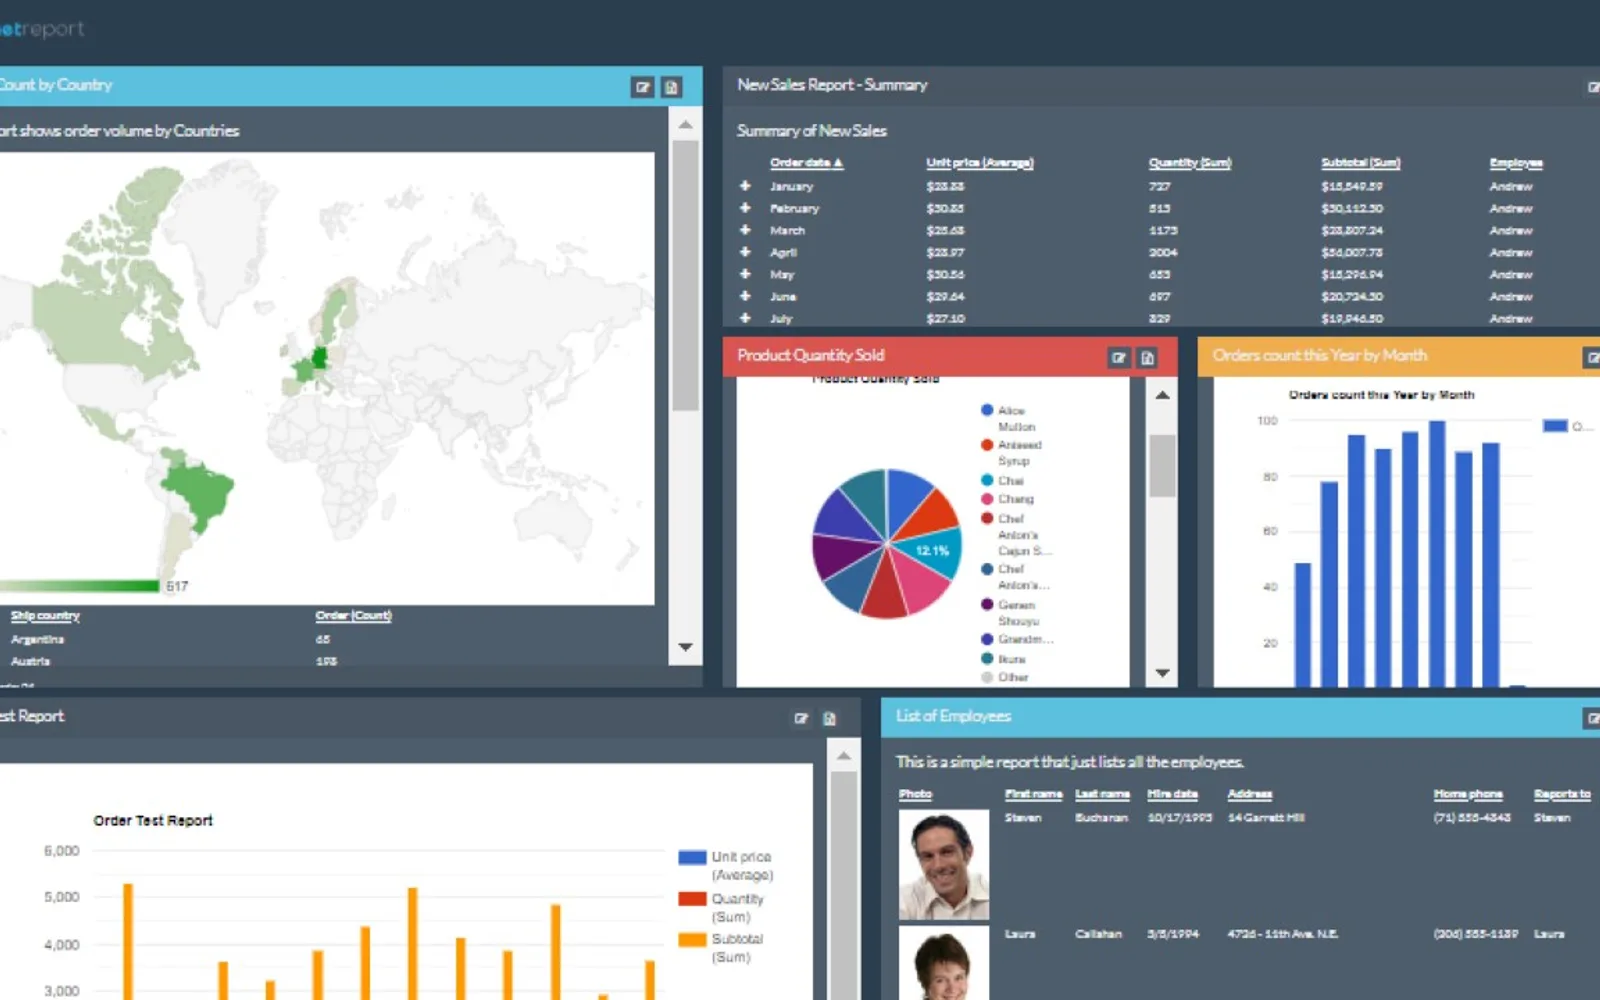Click scroll up arrow in Product Quantity panel
1600x1000 pixels.
[x=1162, y=395]
